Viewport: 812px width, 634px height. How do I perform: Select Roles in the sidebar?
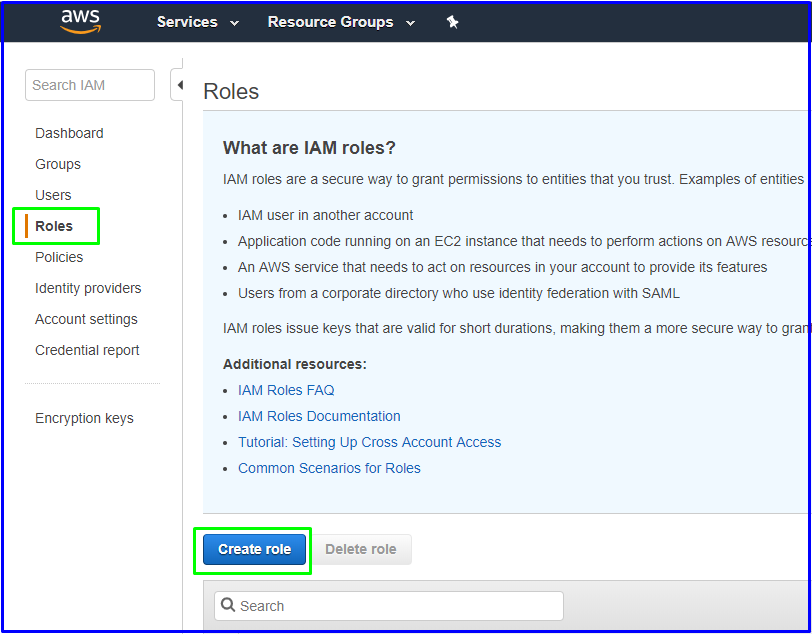(54, 226)
